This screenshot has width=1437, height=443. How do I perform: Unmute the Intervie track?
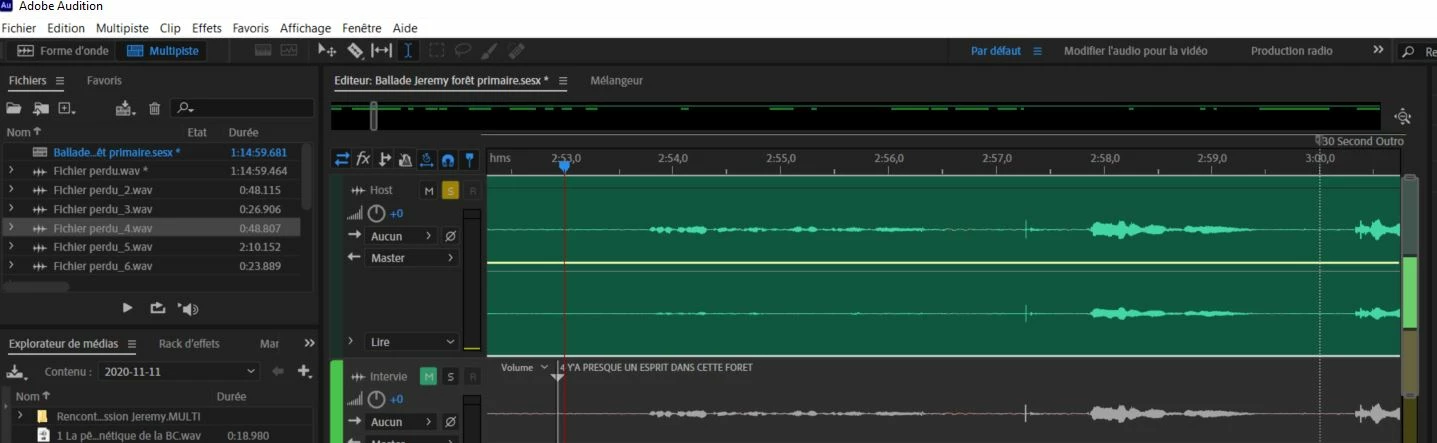coord(429,376)
